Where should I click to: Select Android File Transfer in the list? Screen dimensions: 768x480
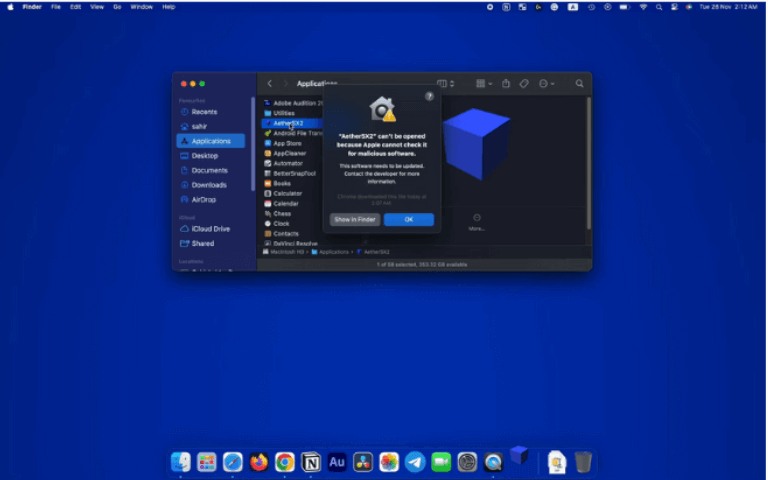click(293, 133)
